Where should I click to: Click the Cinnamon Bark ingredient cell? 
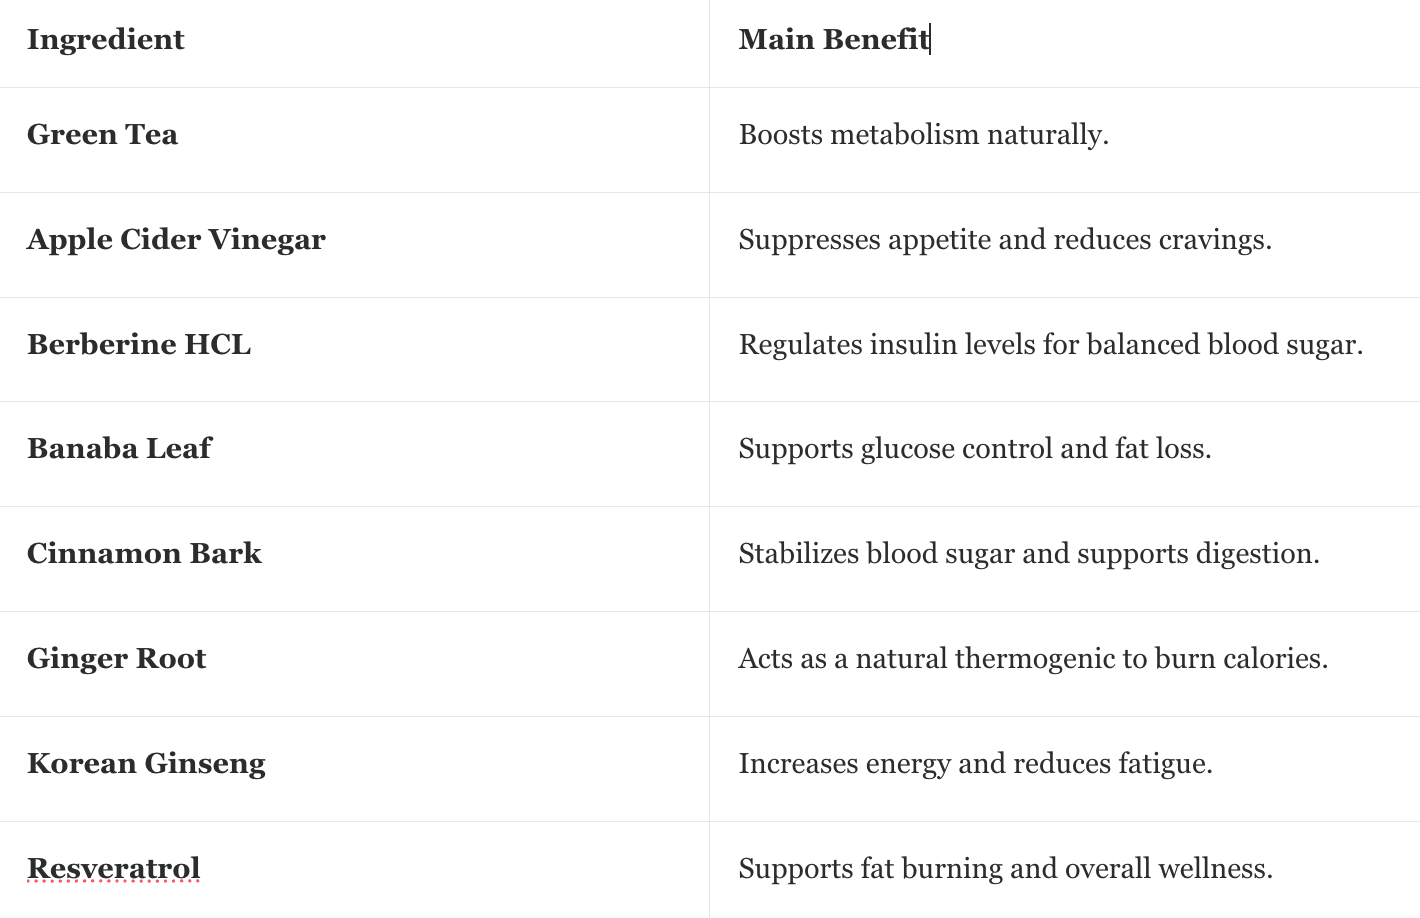(144, 554)
